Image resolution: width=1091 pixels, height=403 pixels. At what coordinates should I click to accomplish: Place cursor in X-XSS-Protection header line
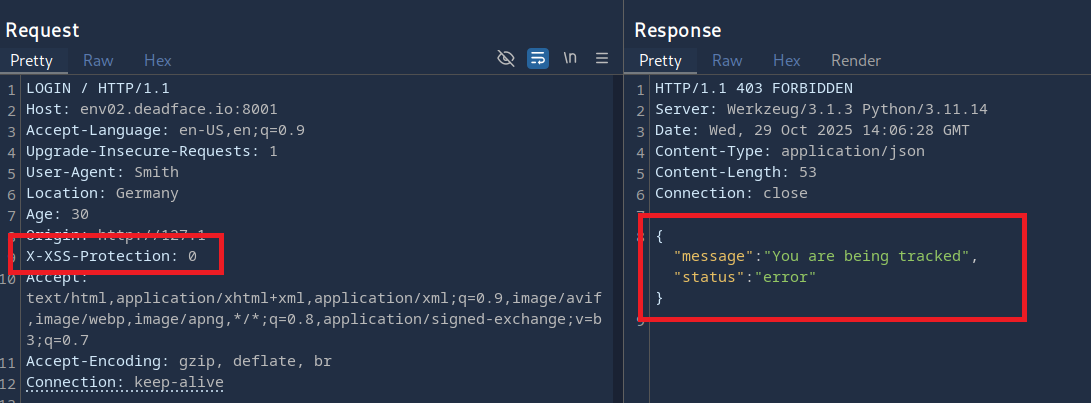point(111,257)
